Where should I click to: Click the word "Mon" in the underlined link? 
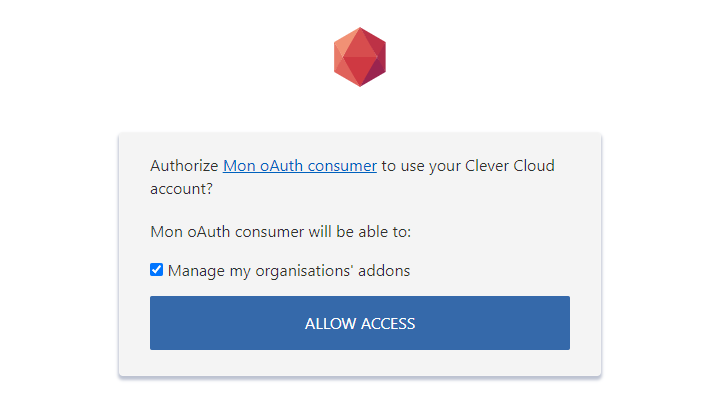click(x=239, y=166)
